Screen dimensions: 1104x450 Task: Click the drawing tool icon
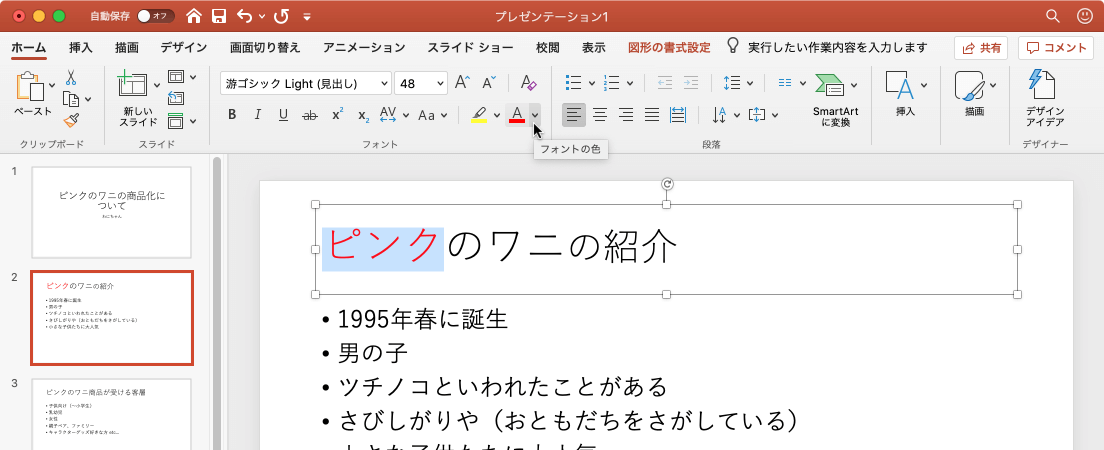click(969, 86)
